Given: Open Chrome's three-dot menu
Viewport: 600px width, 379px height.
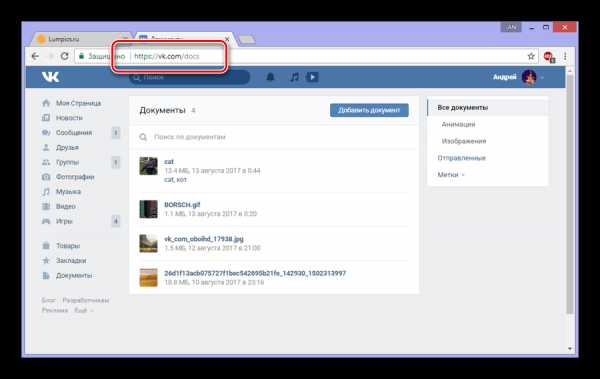Looking at the screenshot, I should click(565, 56).
